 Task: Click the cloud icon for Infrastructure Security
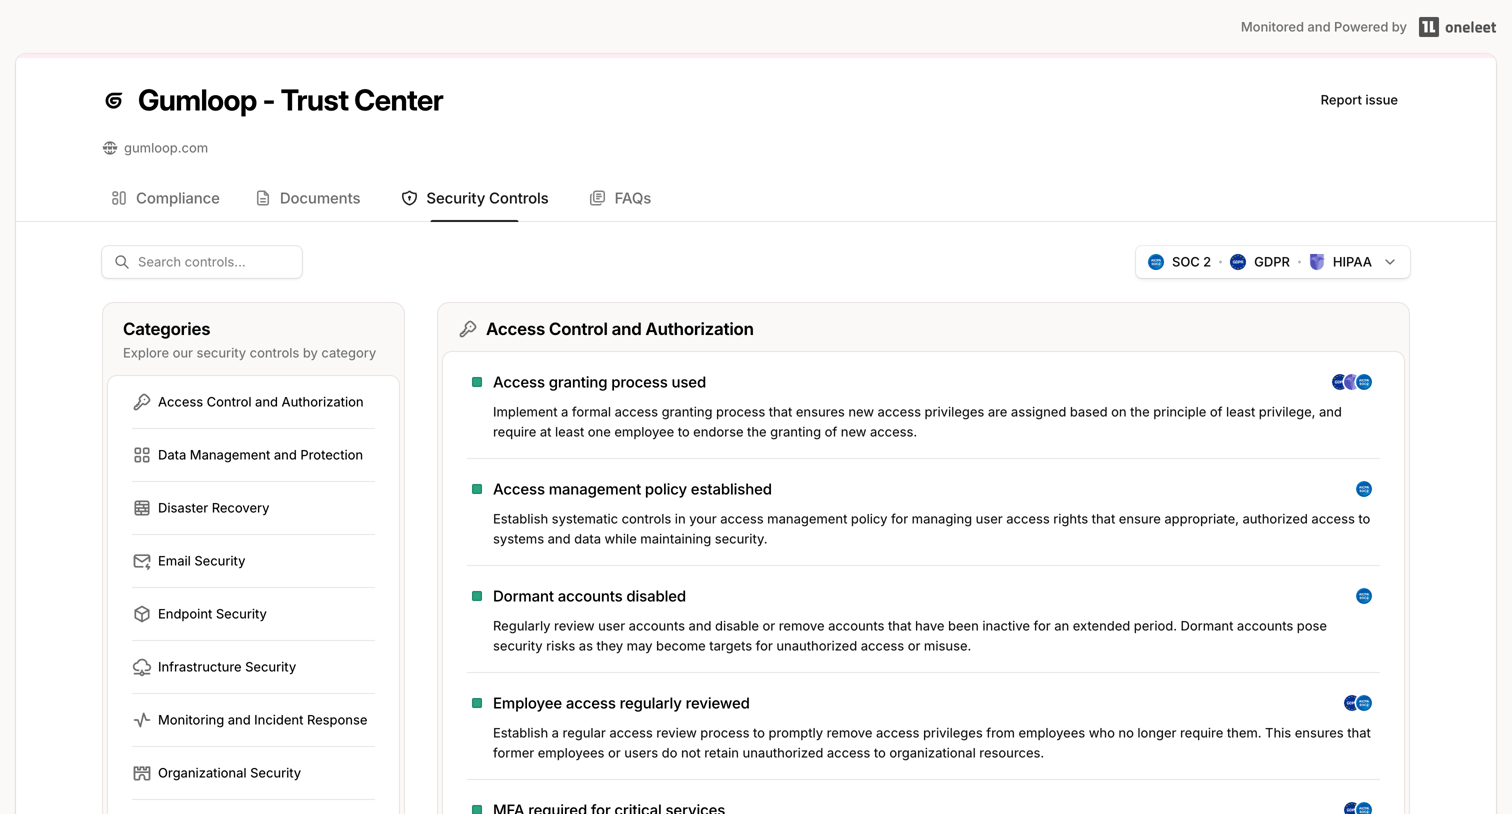coord(142,667)
